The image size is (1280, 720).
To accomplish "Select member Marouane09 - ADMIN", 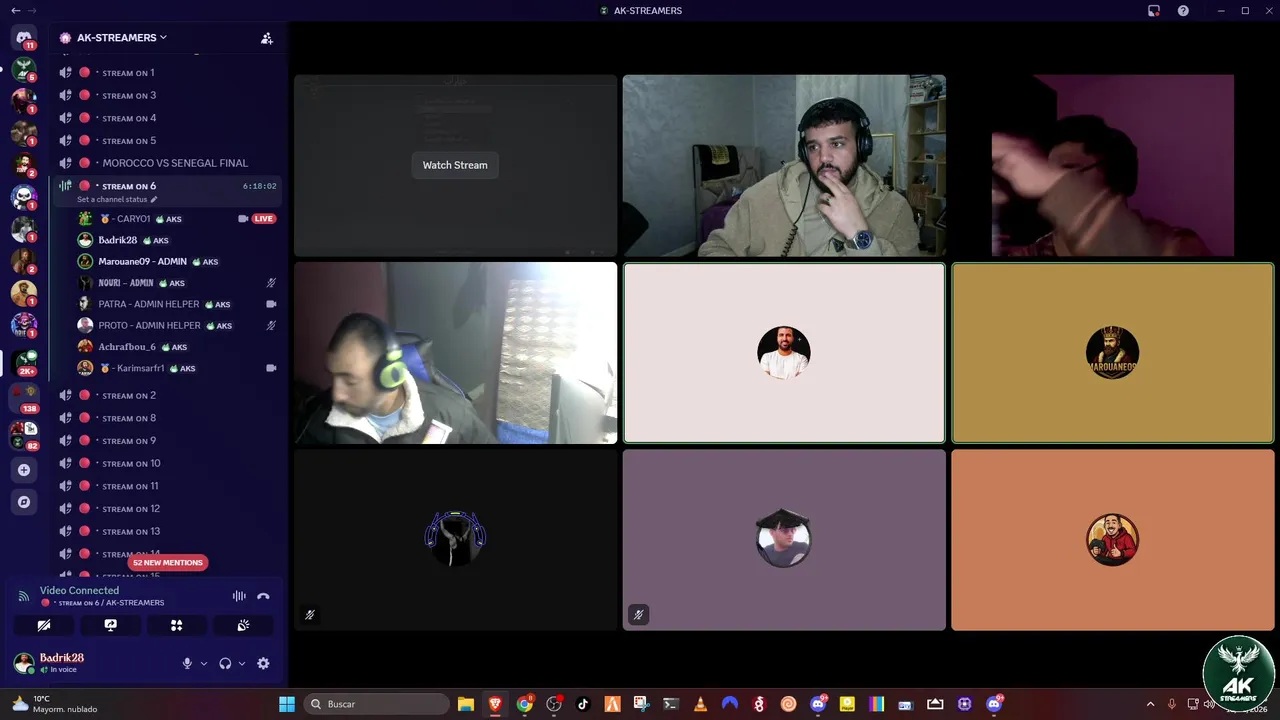I will point(177,261).
